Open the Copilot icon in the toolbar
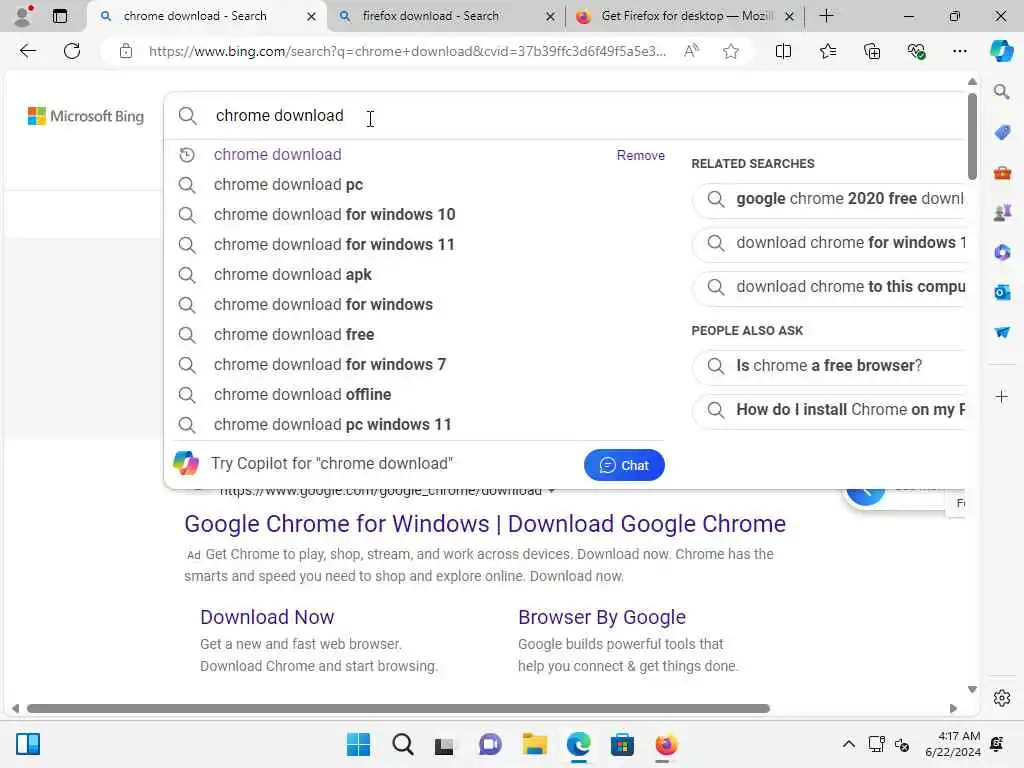The width and height of the screenshot is (1024, 768). click(x=1001, y=51)
